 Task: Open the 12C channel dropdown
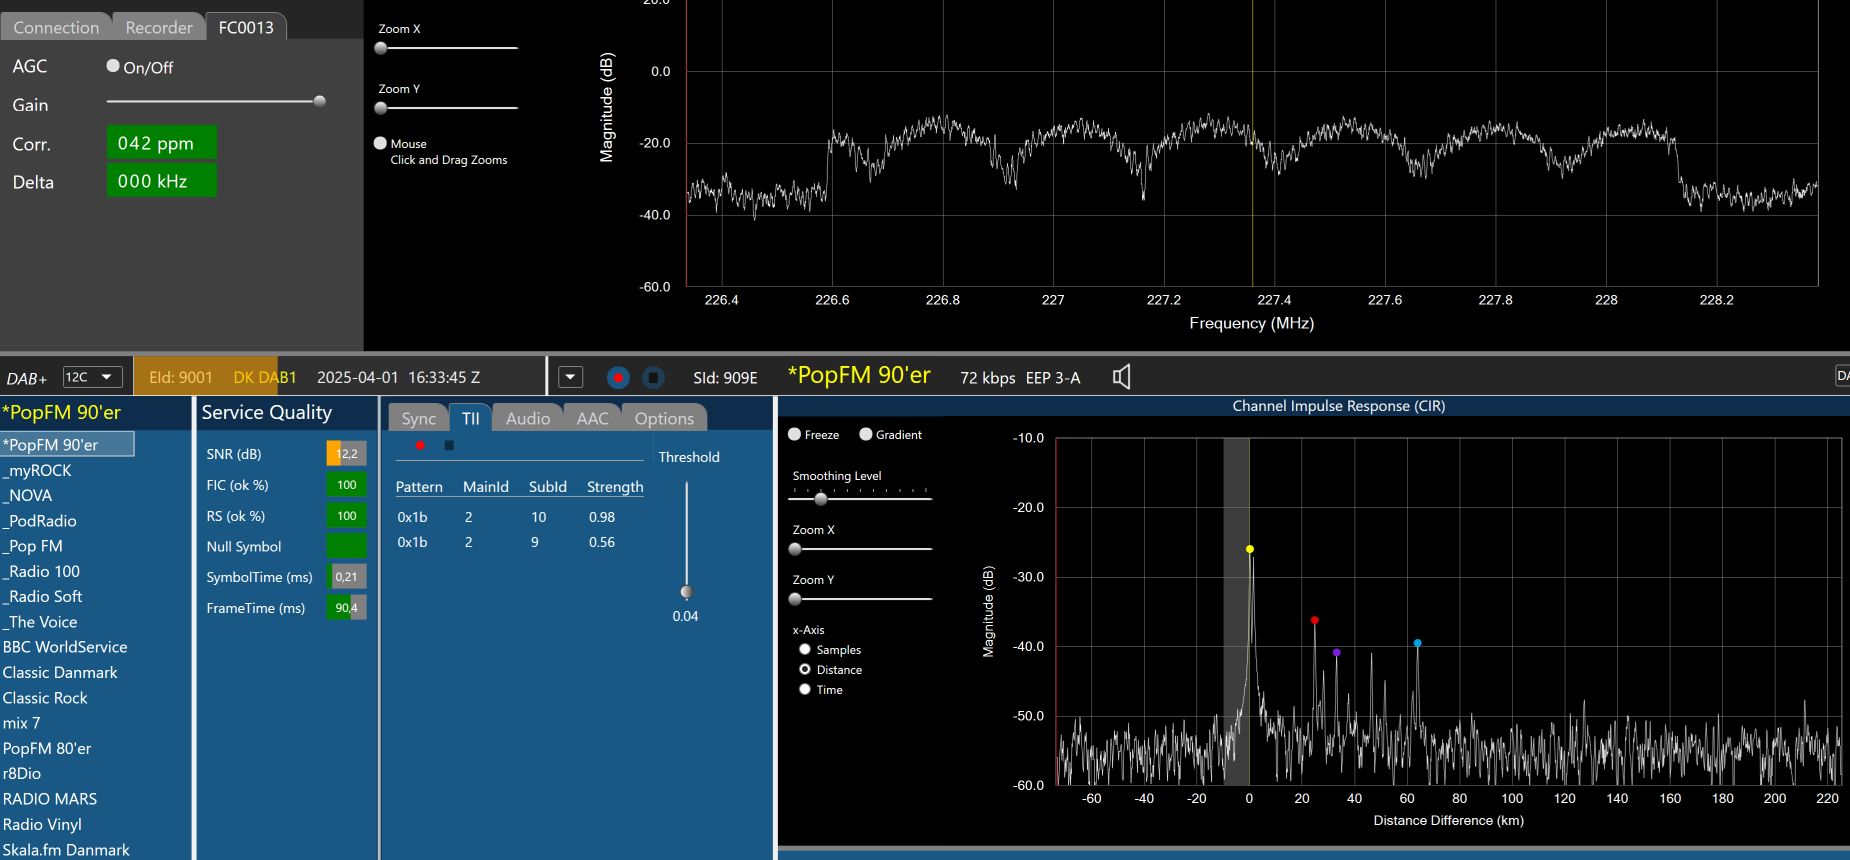coord(92,377)
